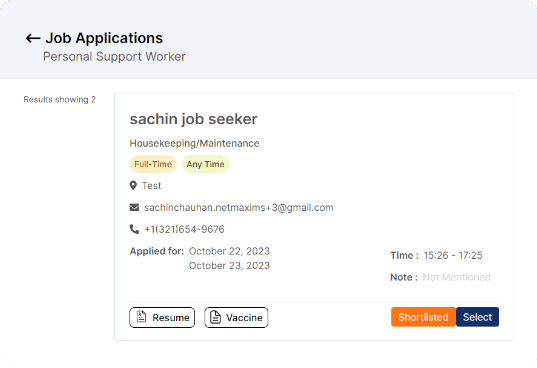The image size is (537, 368).
Task: Click the document icon inside the Resume button
Action: (x=141, y=317)
